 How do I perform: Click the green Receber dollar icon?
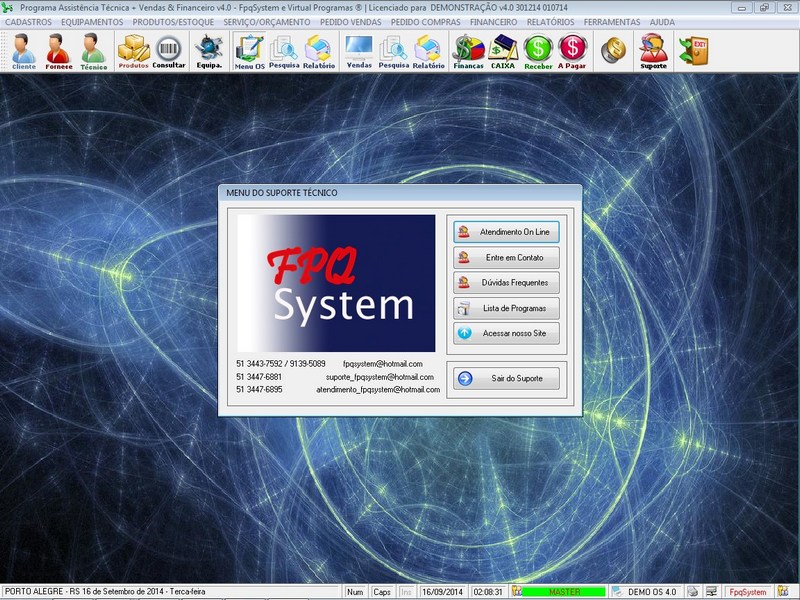538,51
